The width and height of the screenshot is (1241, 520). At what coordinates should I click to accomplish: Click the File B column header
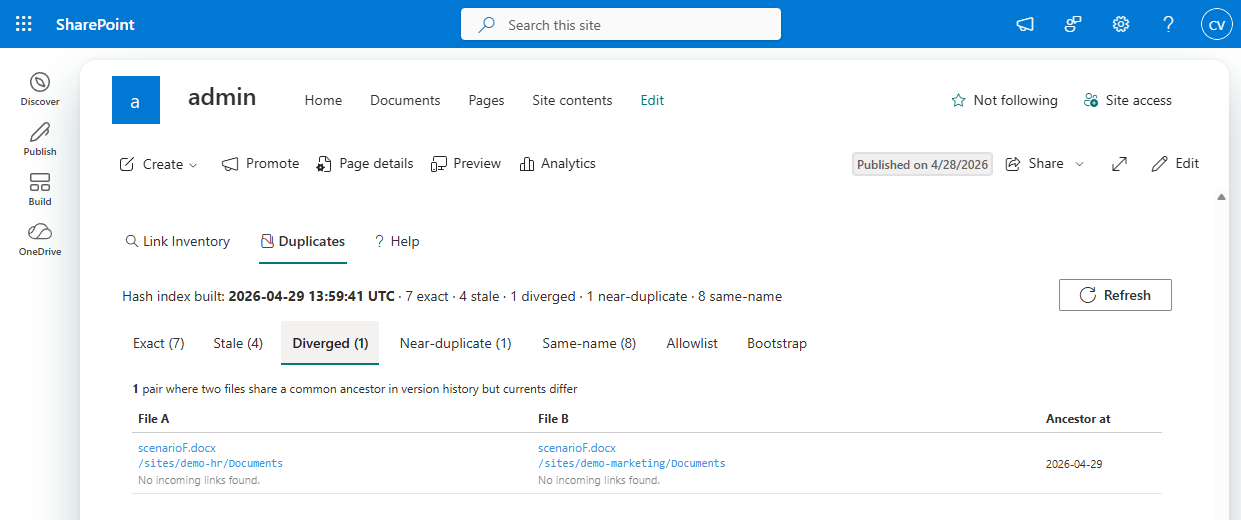click(553, 419)
